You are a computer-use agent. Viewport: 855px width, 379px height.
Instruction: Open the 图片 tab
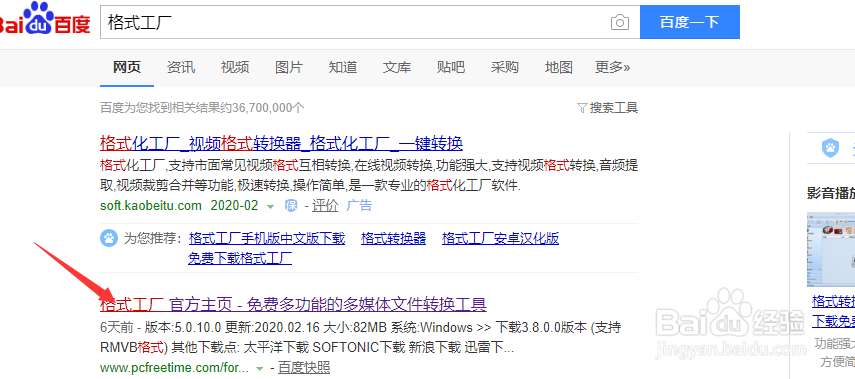click(288, 68)
